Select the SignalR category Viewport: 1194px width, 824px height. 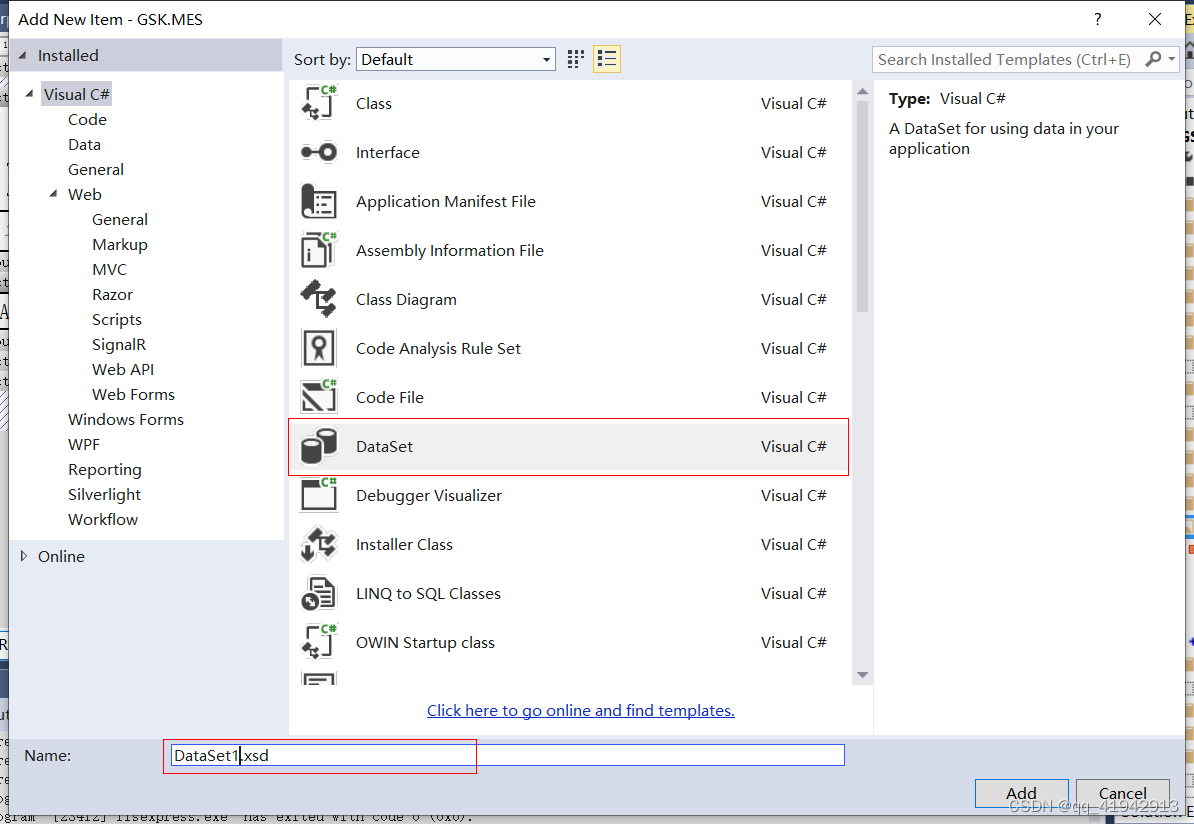[119, 345]
